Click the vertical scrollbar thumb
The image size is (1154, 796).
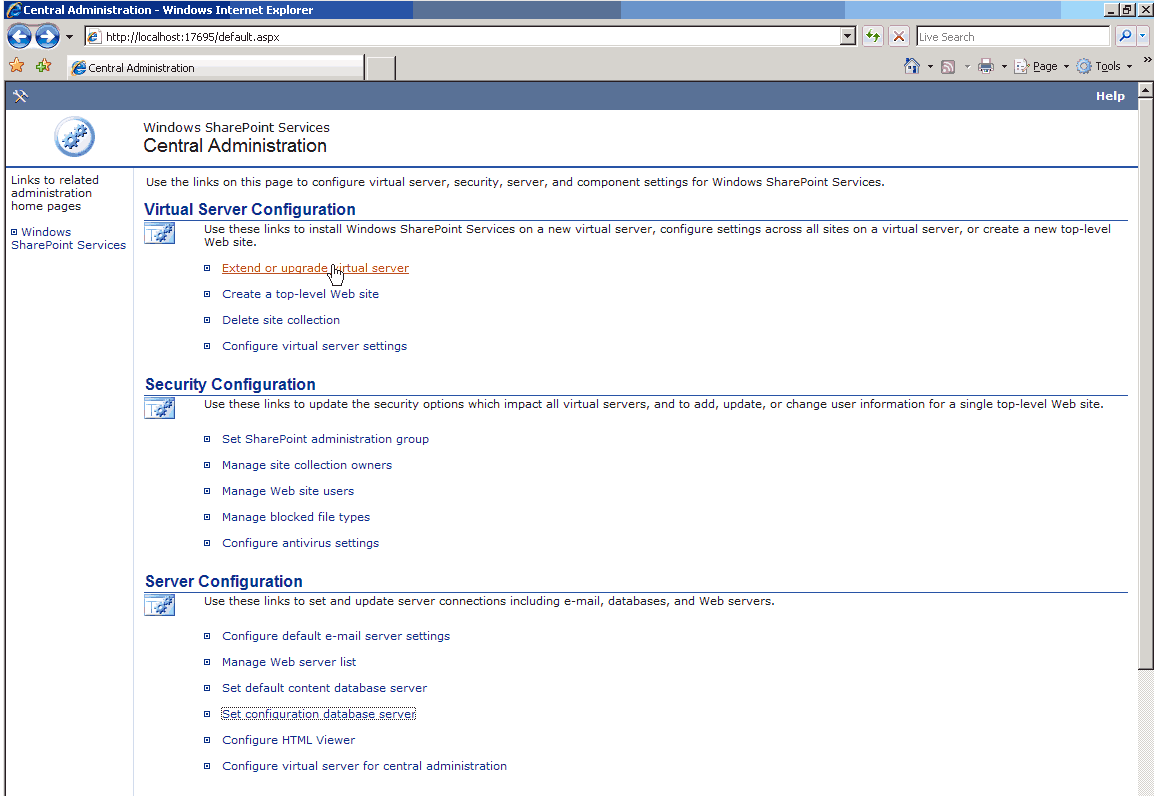1145,383
